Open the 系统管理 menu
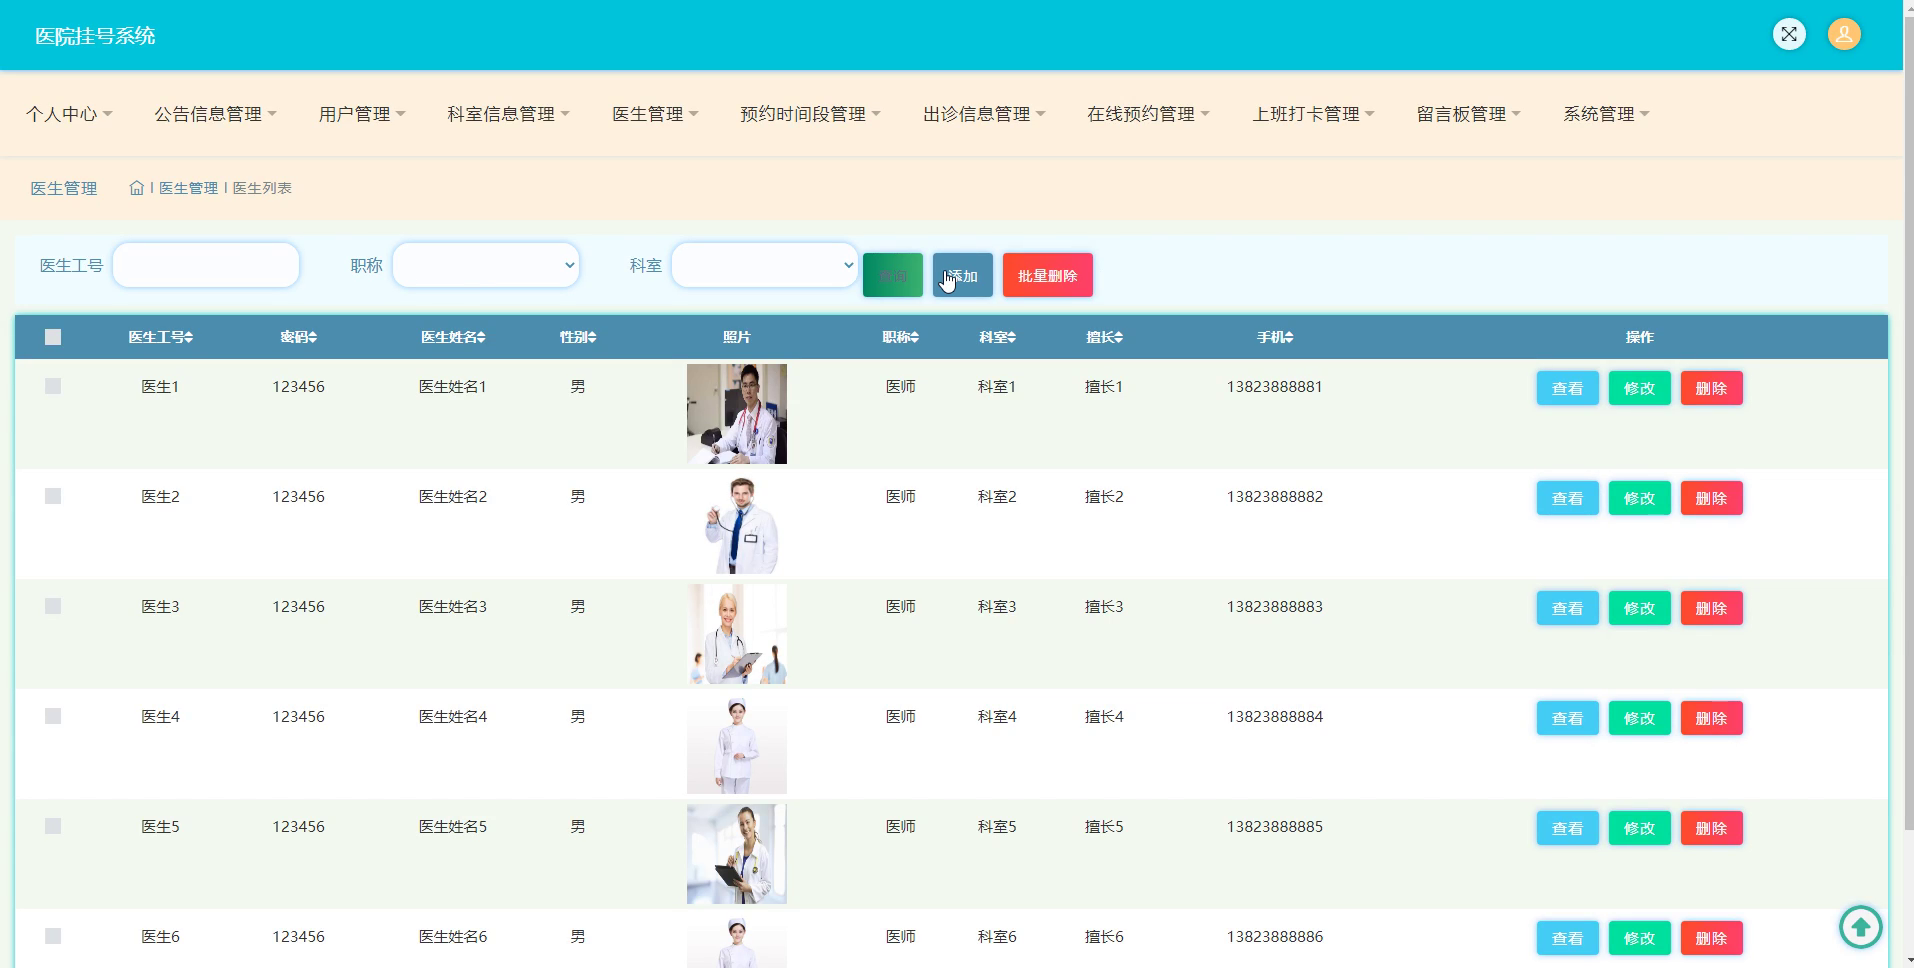Image resolution: width=1914 pixels, height=968 pixels. 1606,114
